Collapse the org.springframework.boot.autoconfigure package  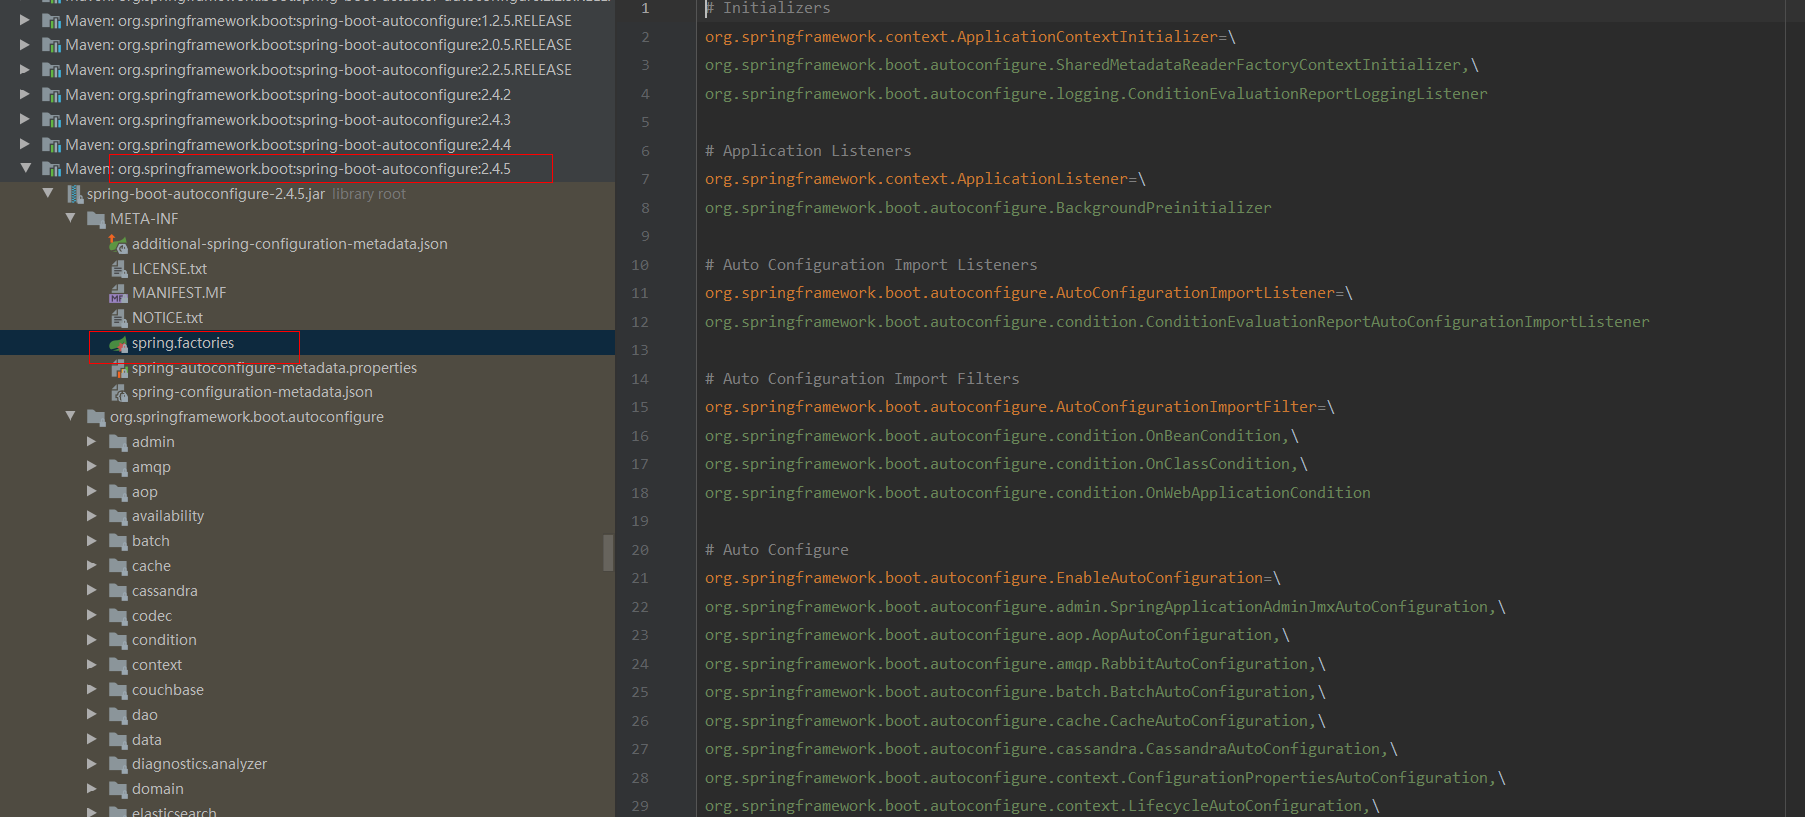tap(70, 416)
